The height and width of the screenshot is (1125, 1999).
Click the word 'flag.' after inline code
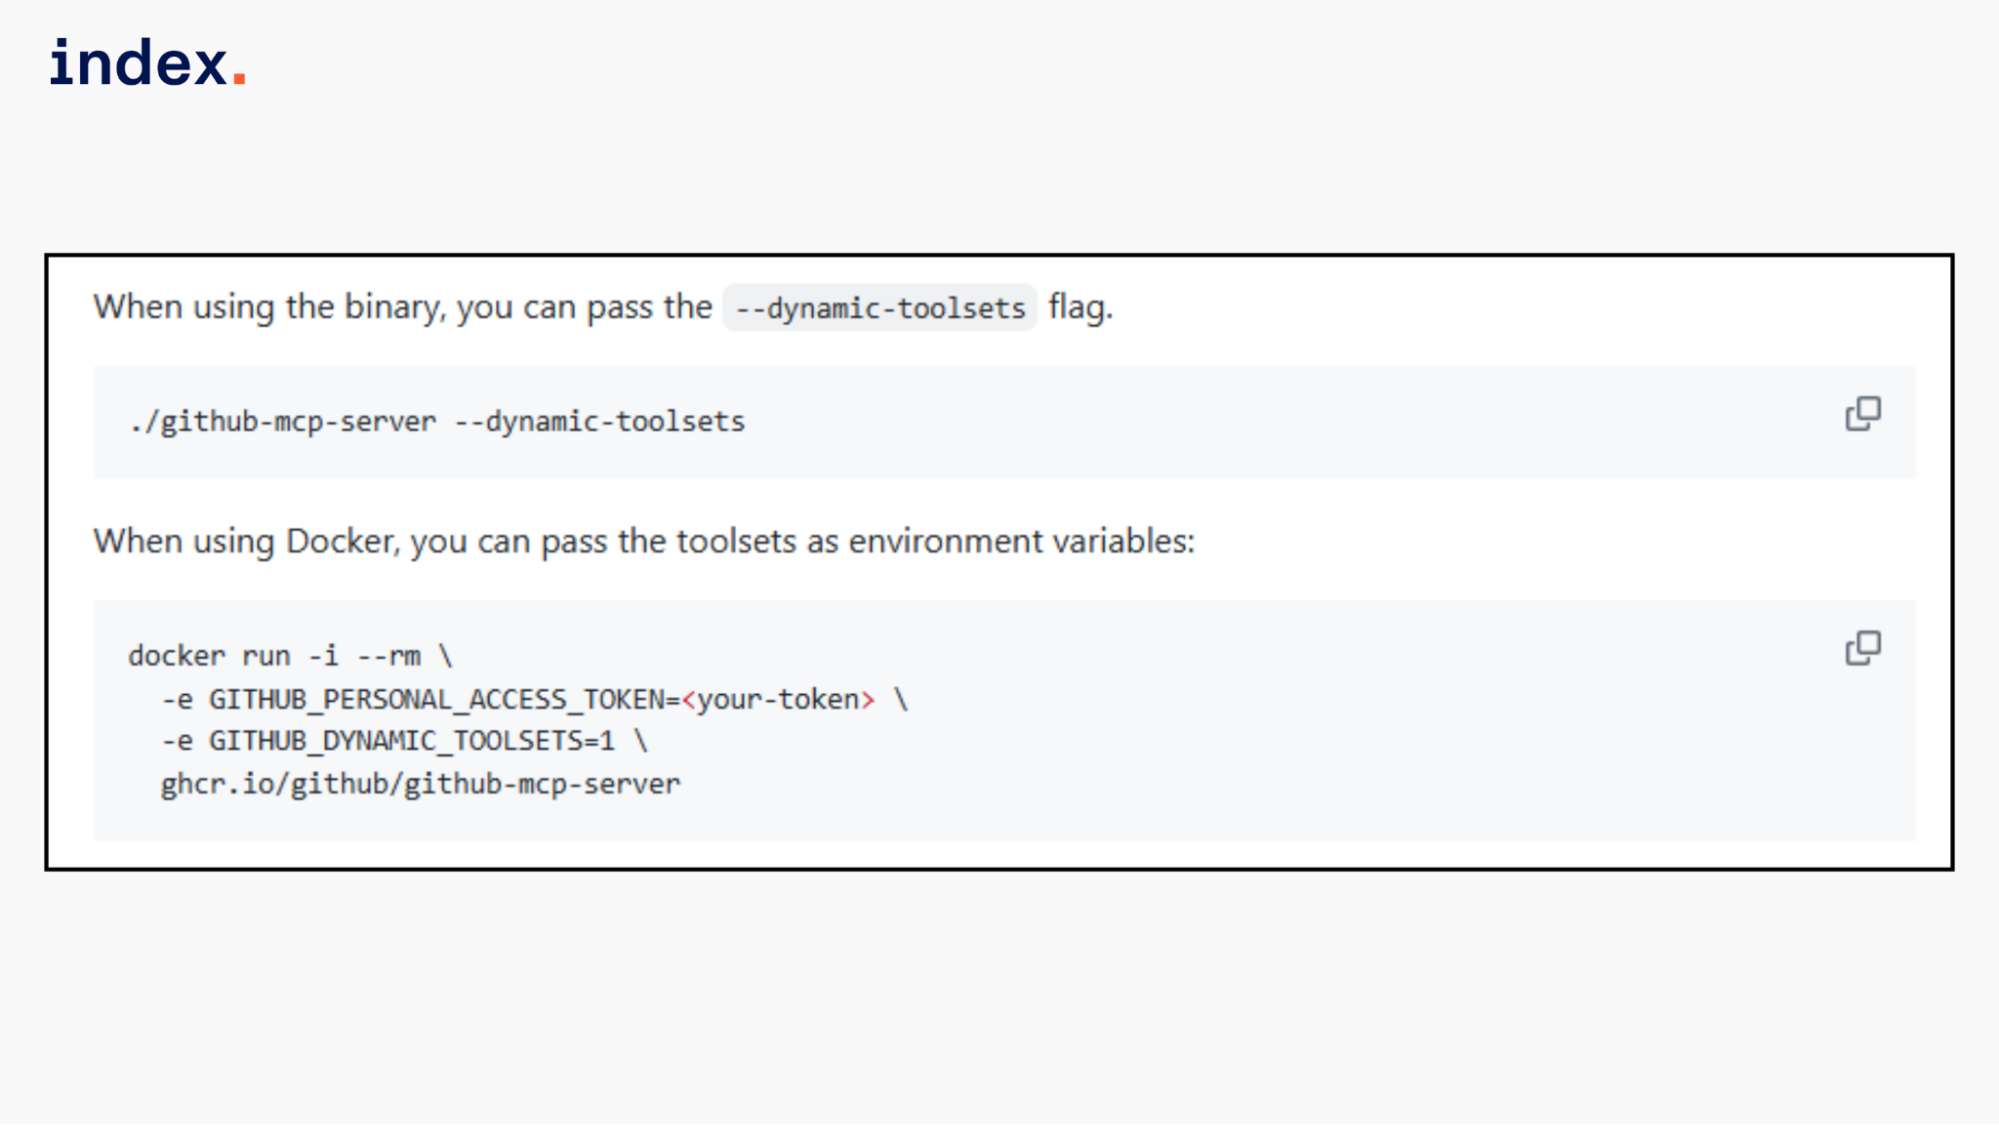pyautogui.click(x=1080, y=307)
